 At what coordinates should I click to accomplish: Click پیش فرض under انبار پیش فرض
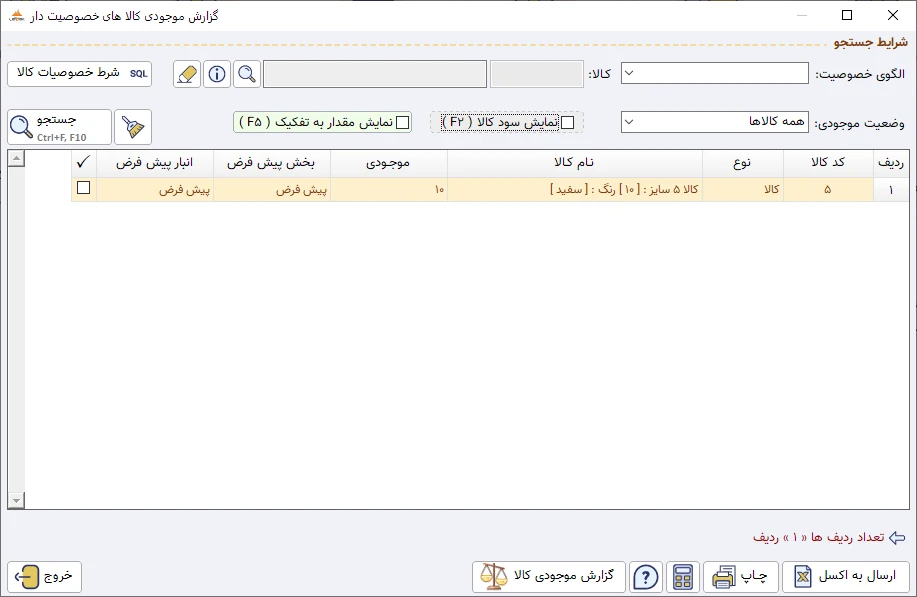click(x=155, y=189)
